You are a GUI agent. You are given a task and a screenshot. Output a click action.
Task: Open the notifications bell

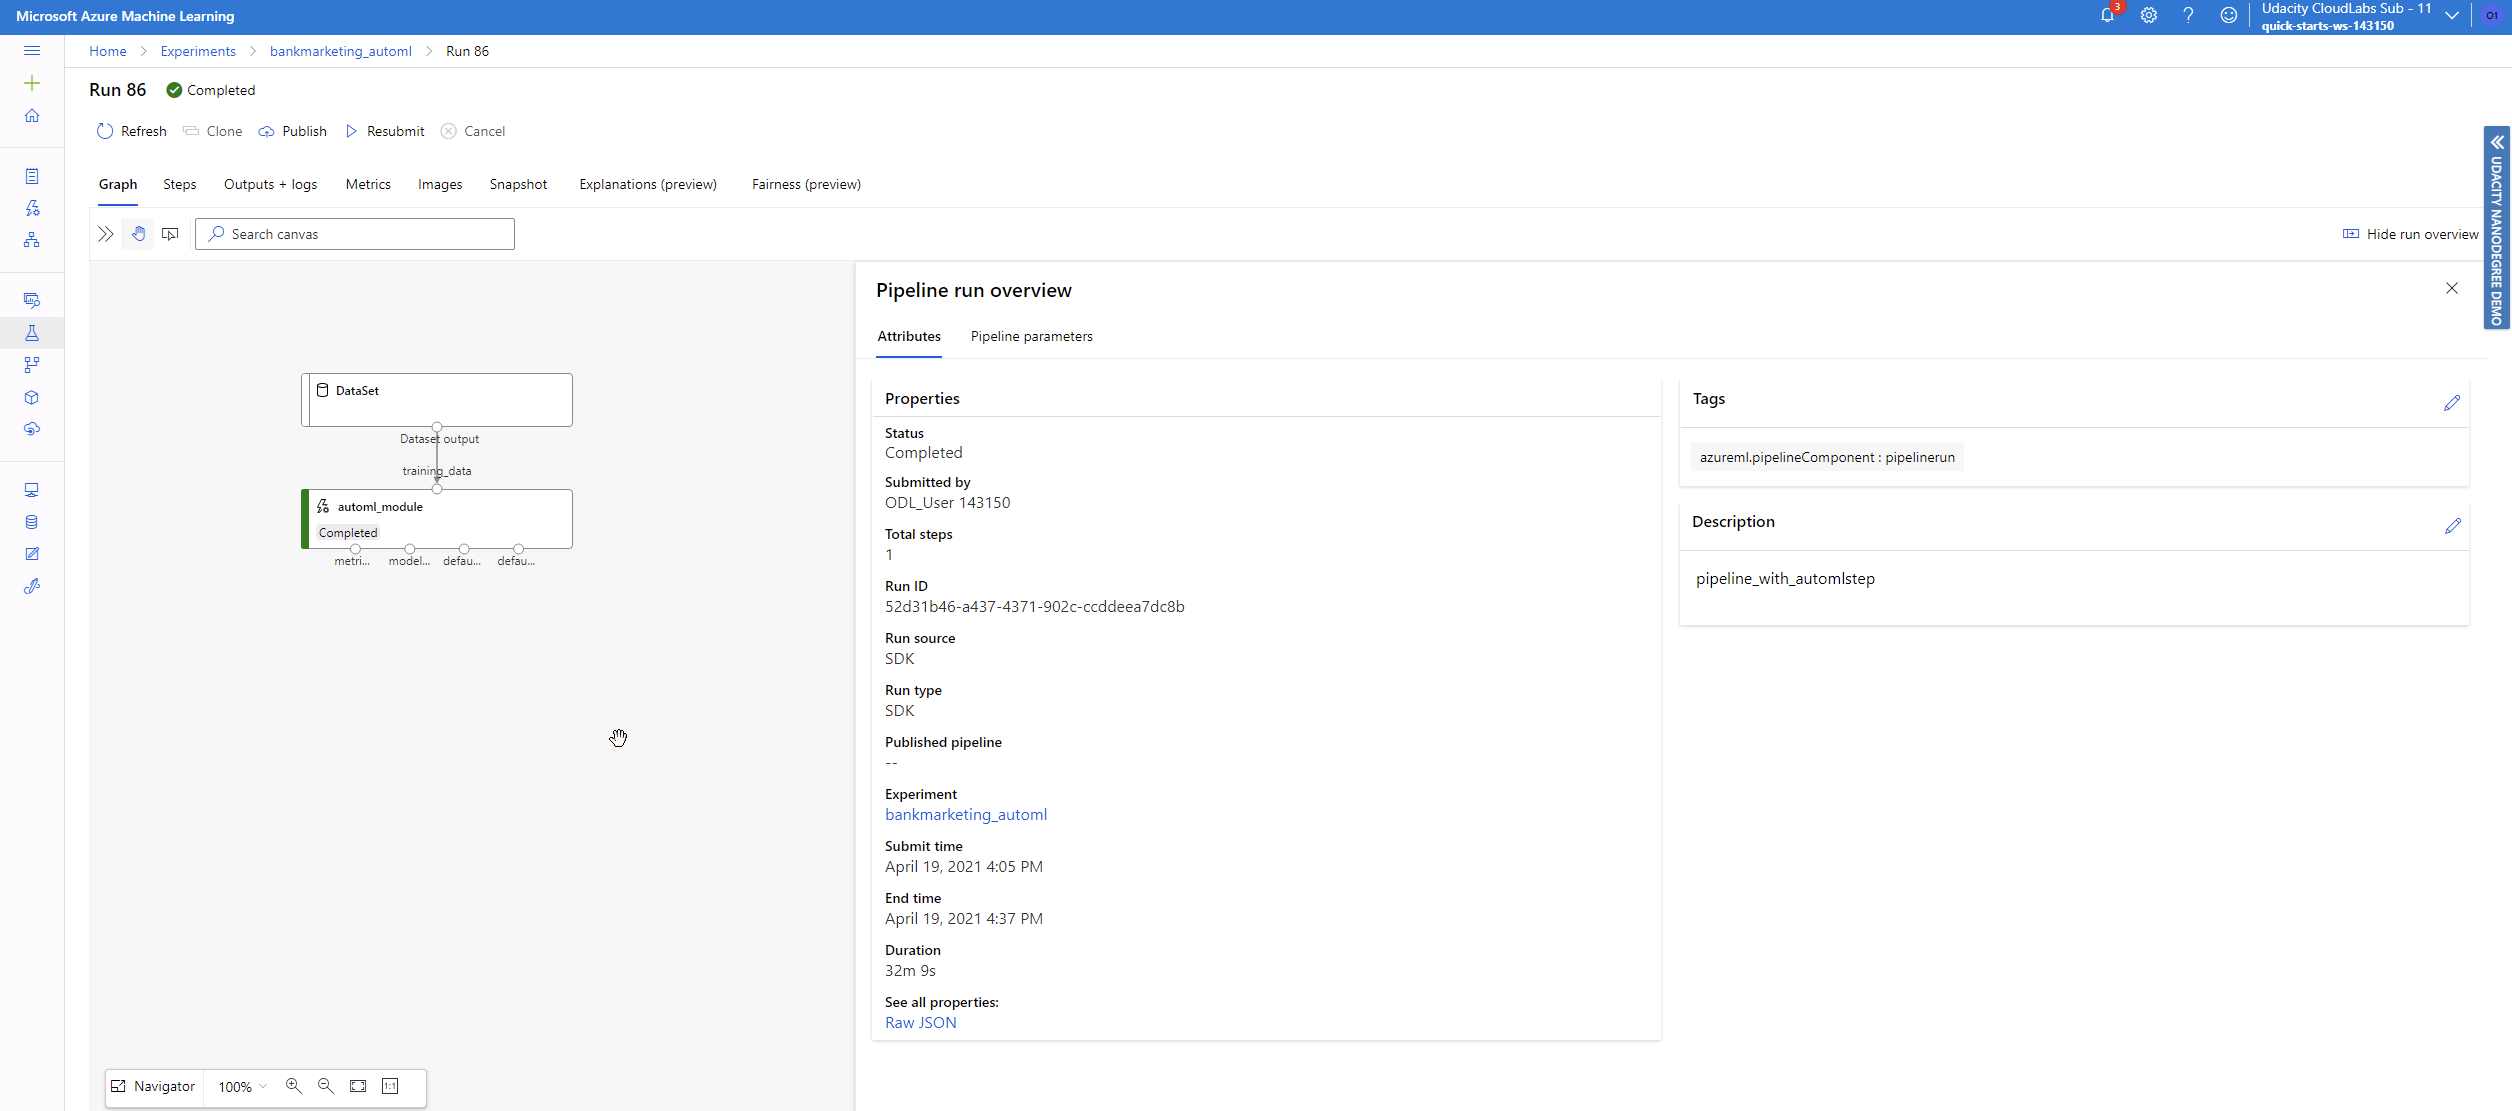[x=2107, y=16]
